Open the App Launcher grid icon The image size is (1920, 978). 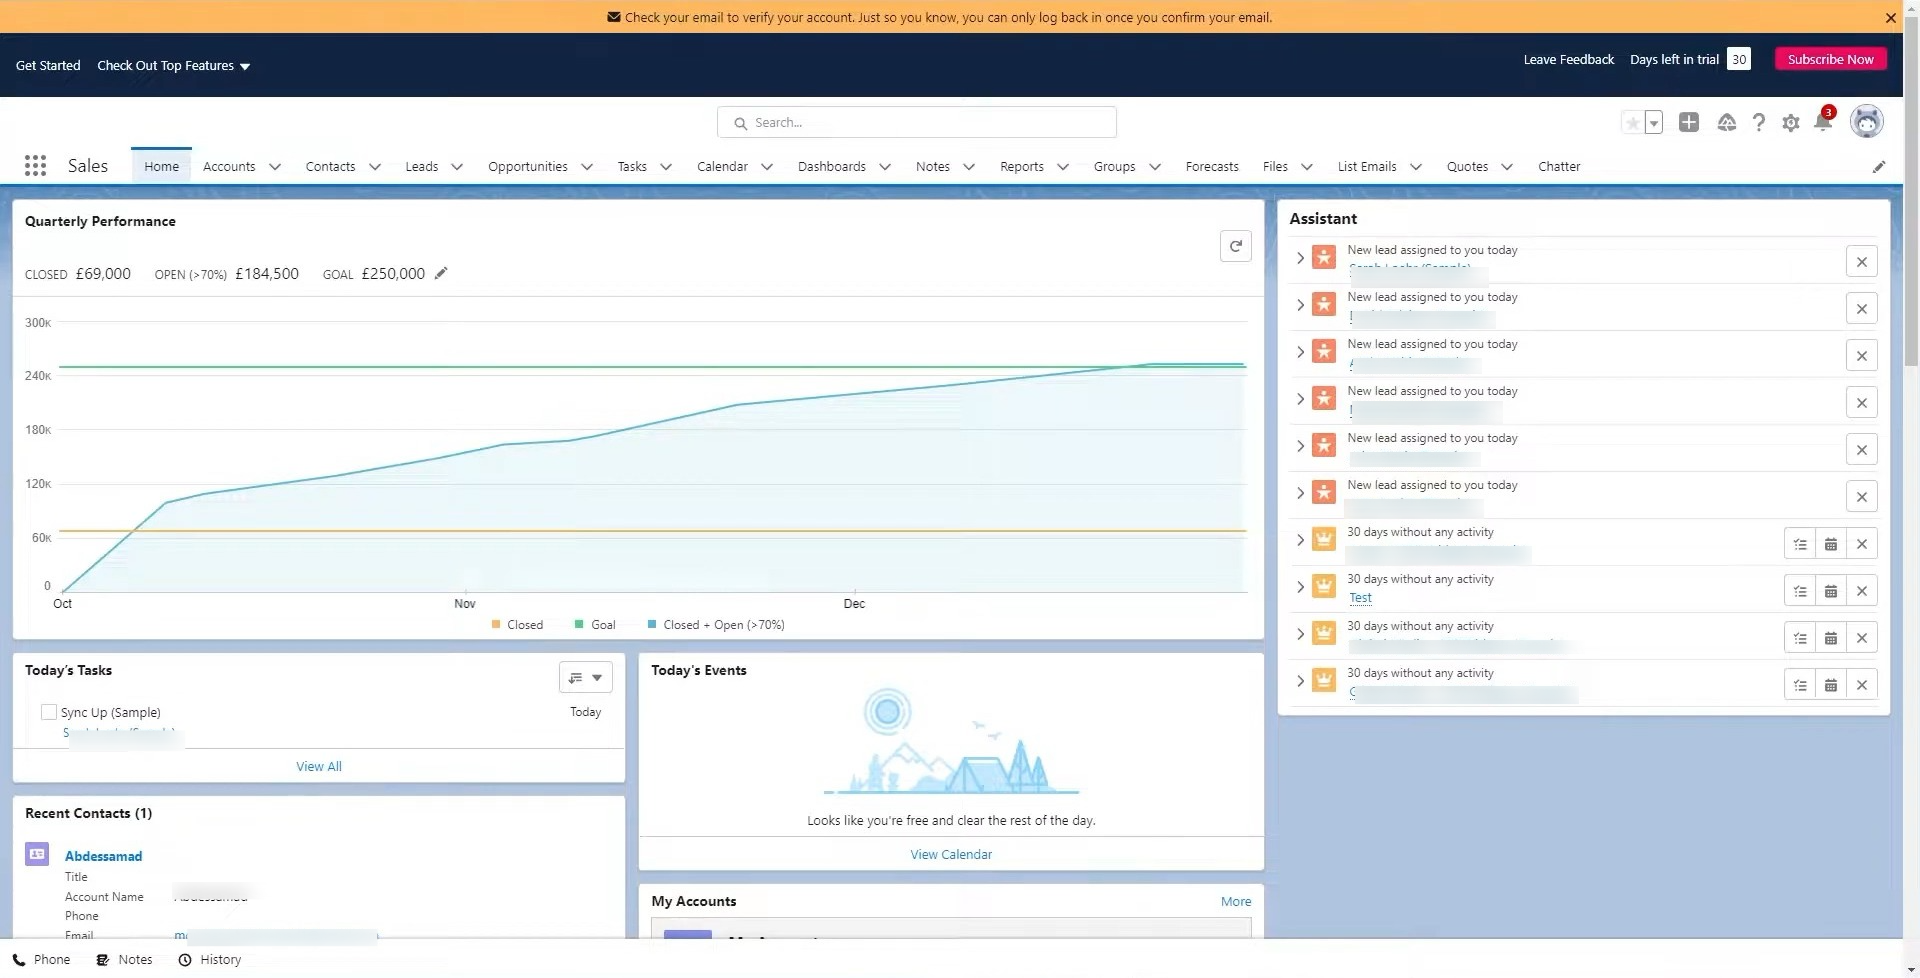tap(35, 166)
